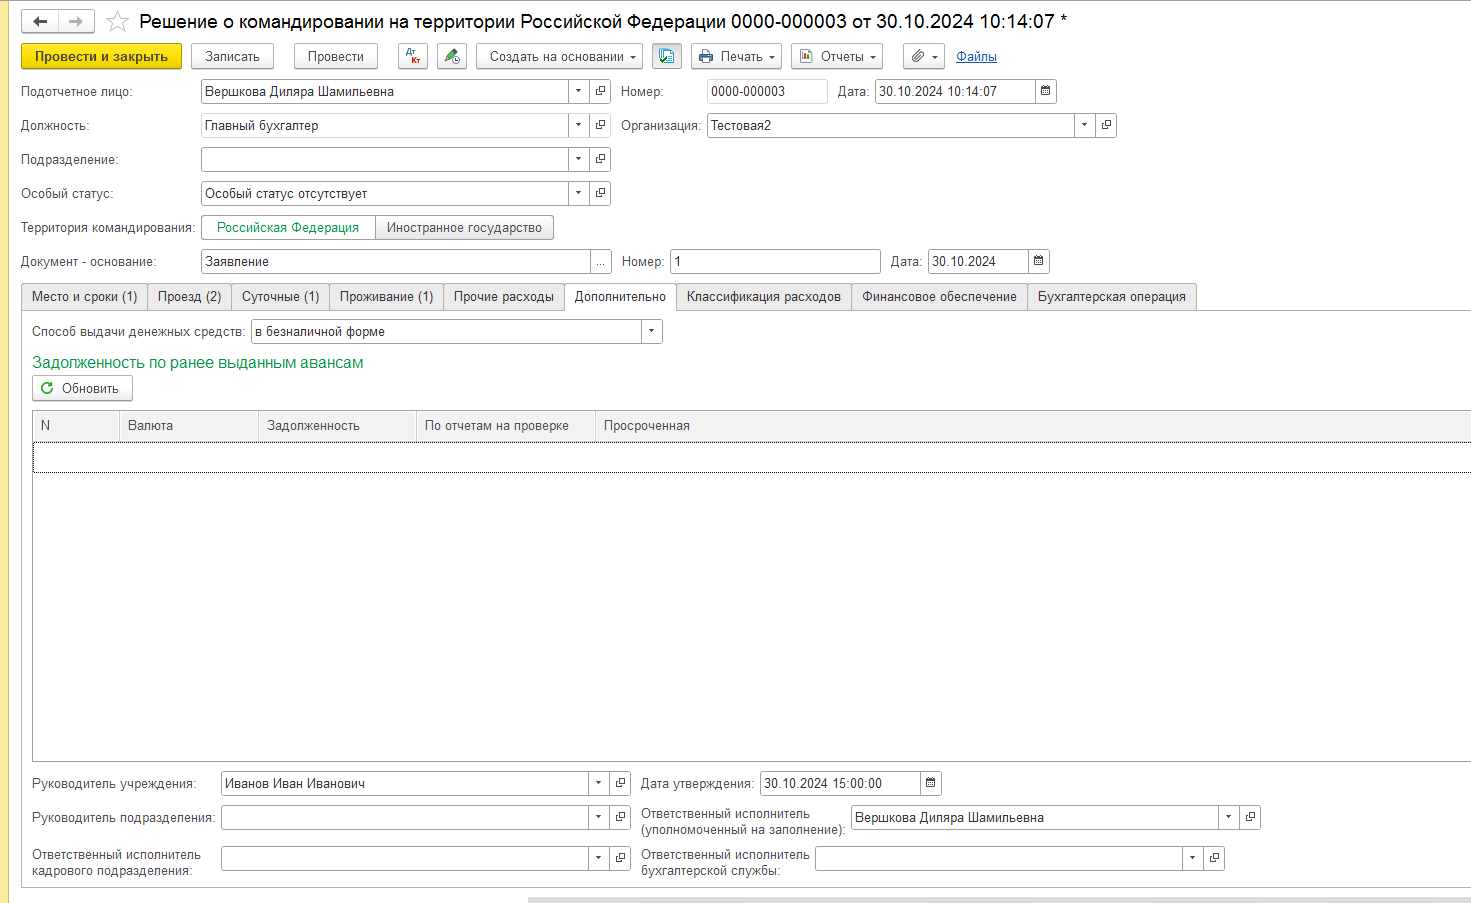This screenshot has width=1471, height=903.
Task: Expand the Должность dropdown
Action: [x=578, y=125]
